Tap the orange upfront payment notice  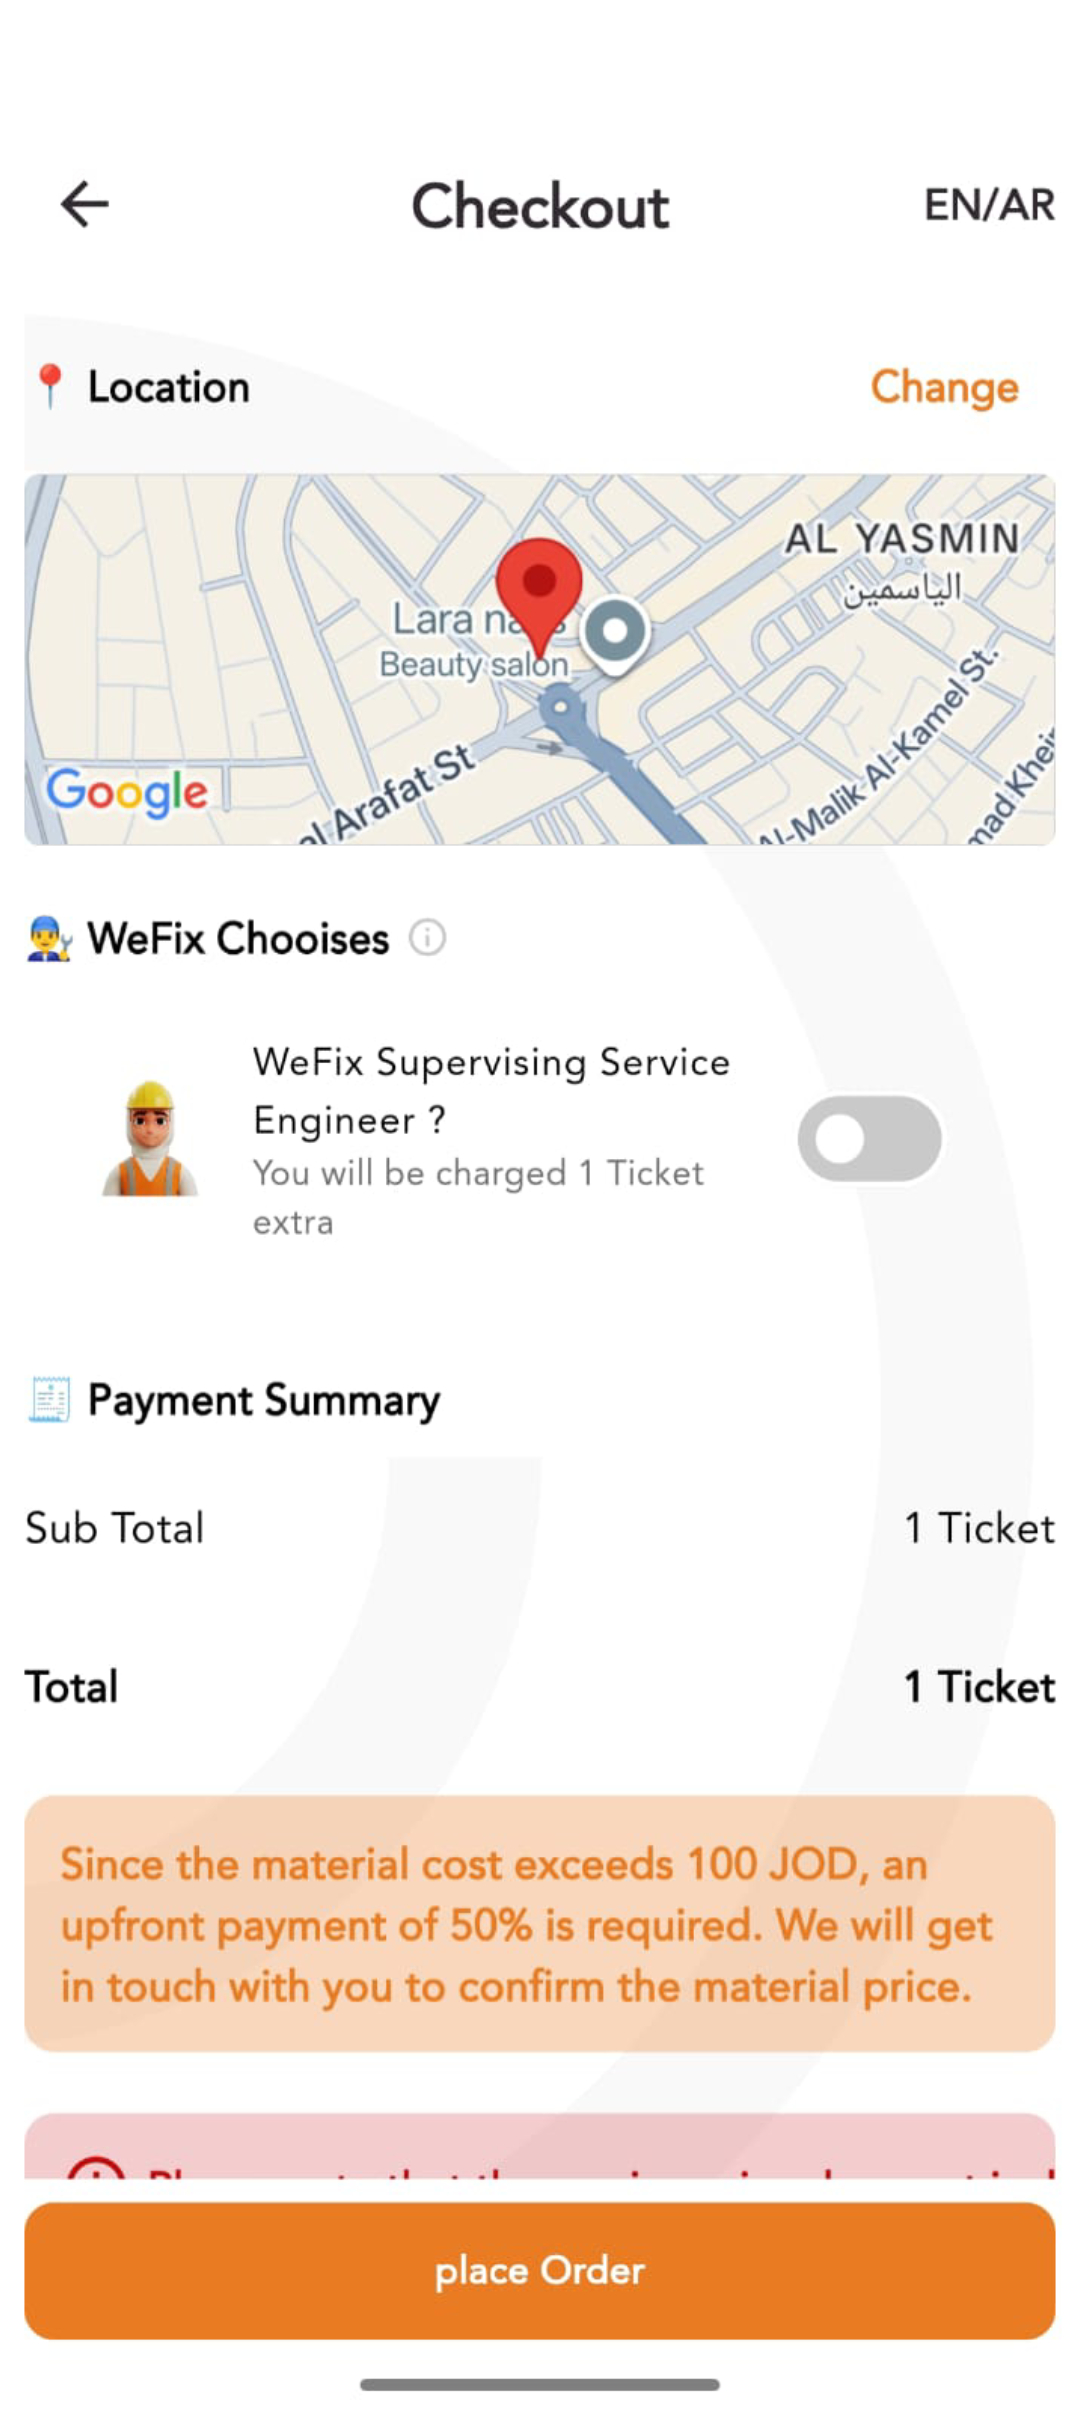[x=540, y=1925]
